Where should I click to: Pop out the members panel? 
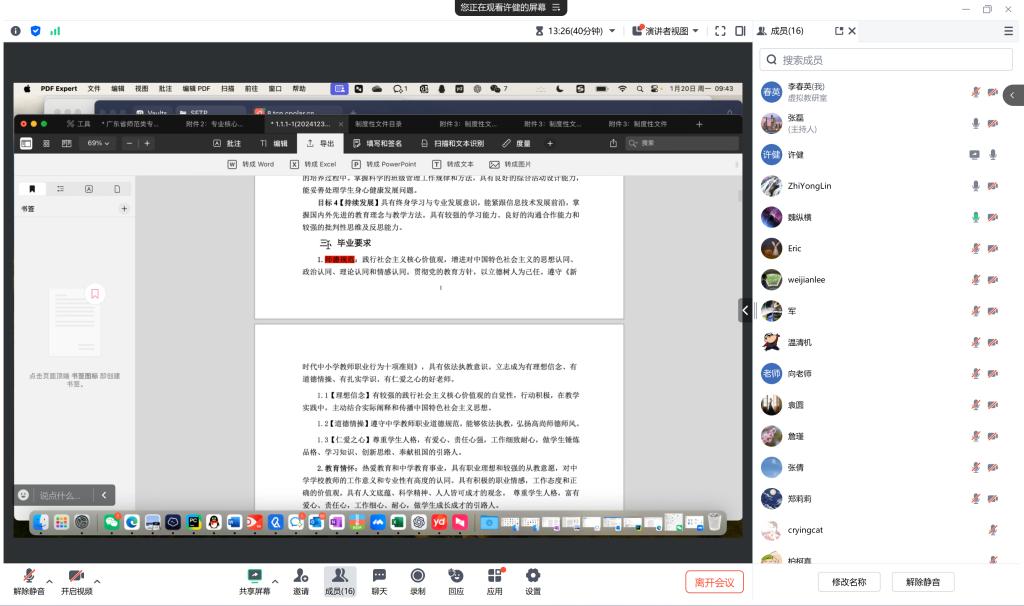coord(838,31)
